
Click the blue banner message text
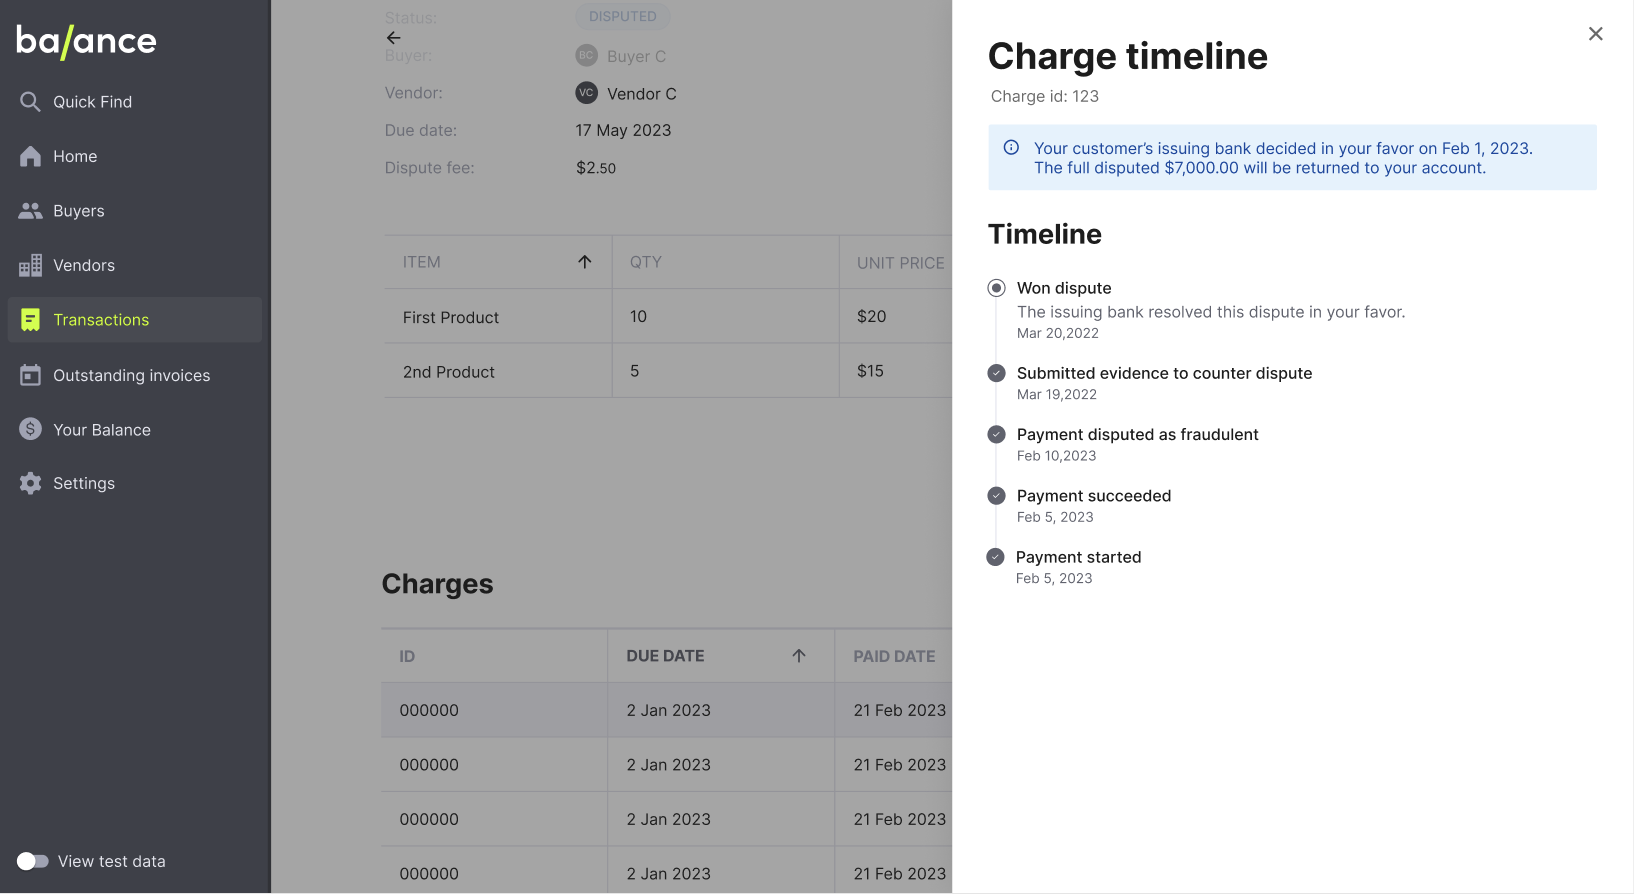[x=1283, y=158]
